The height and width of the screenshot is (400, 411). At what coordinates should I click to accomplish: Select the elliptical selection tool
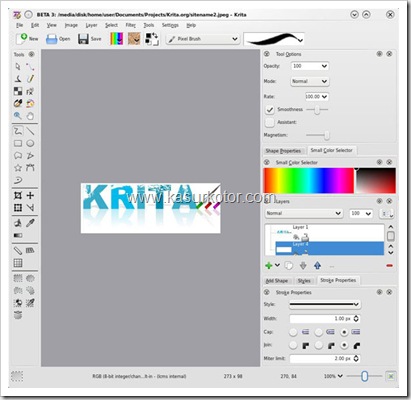click(x=30, y=278)
